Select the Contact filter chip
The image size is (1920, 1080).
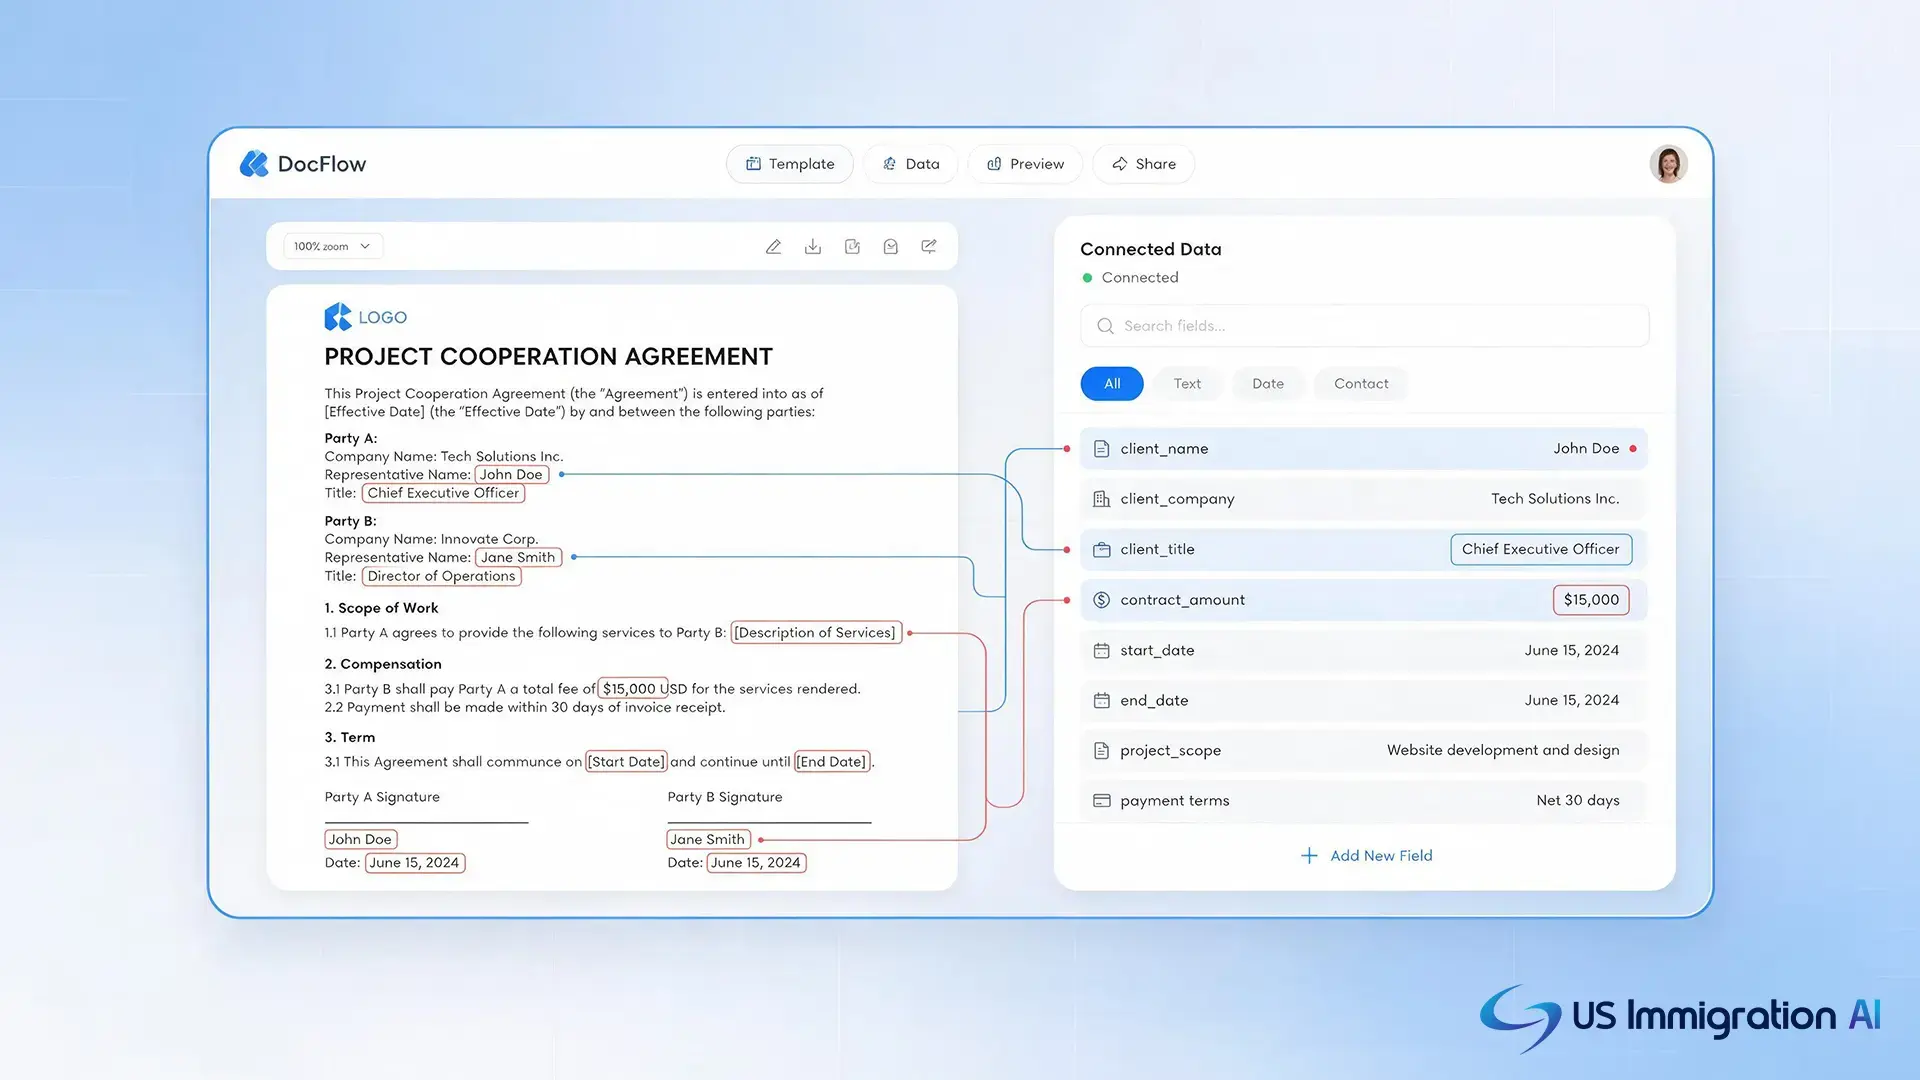tap(1361, 384)
